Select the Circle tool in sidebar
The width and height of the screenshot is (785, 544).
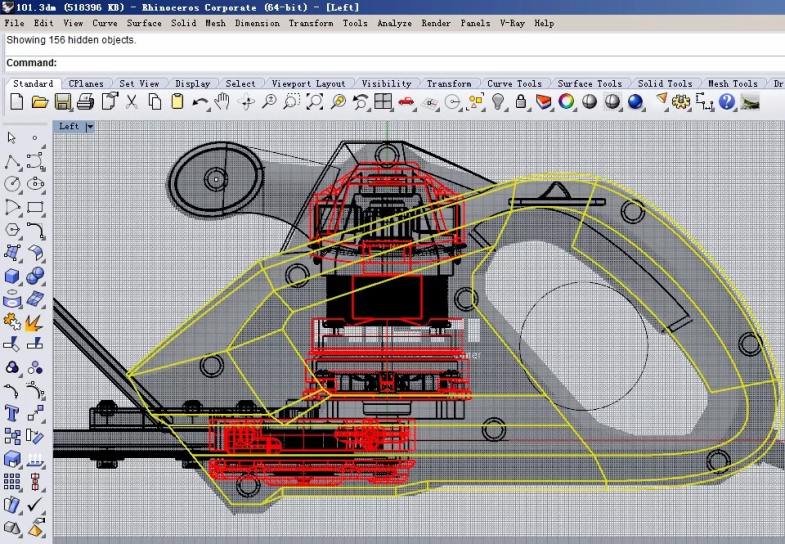(x=13, y=184)
